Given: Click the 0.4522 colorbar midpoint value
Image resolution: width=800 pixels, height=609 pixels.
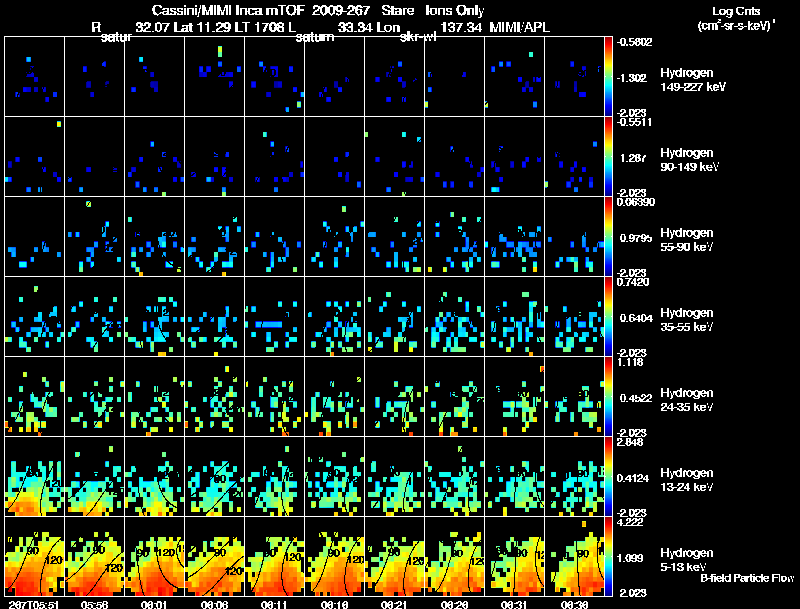Looking at the screenshot, I should point(636,398).
